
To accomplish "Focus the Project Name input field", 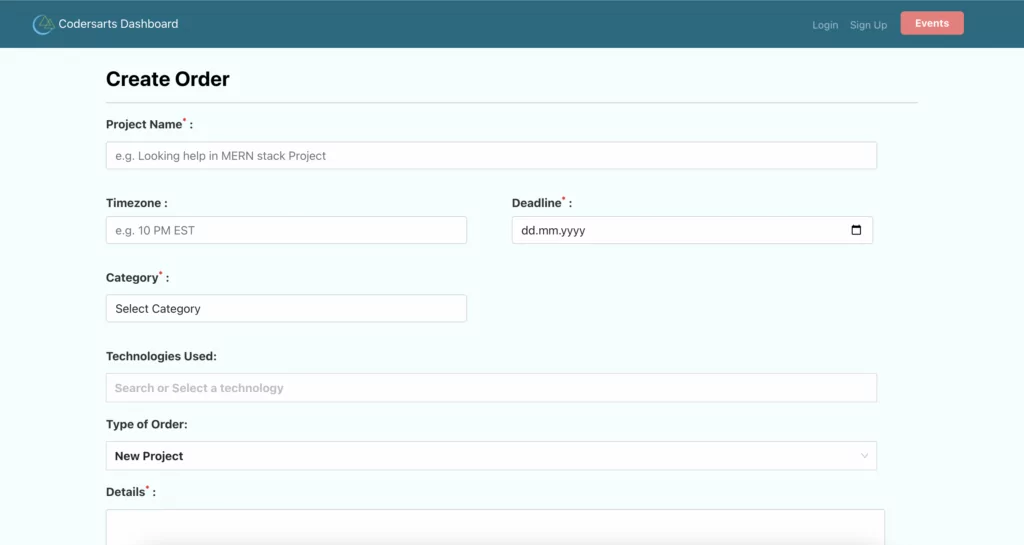I will 491,155.
